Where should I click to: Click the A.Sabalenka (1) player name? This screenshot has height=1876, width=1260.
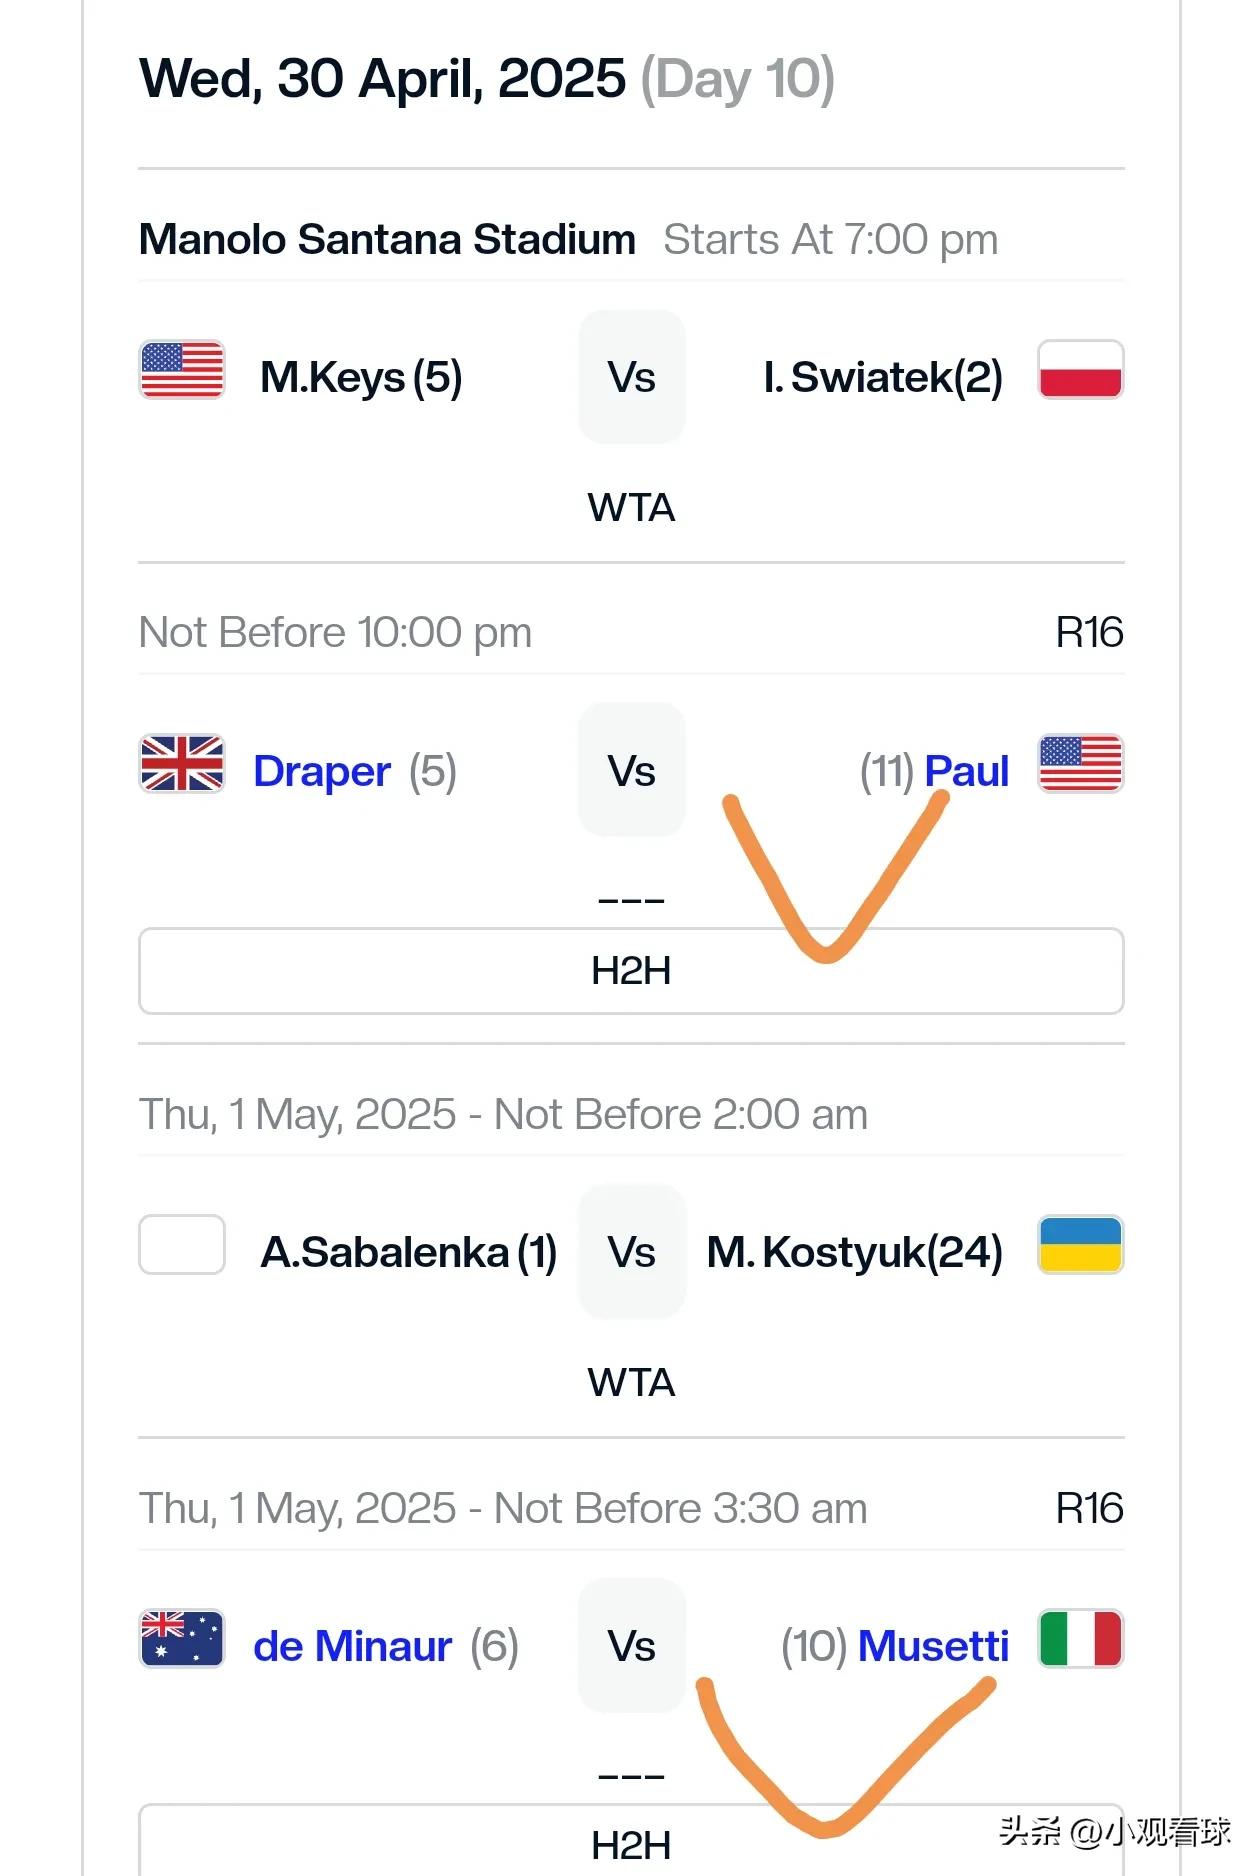coord(408,1253)
